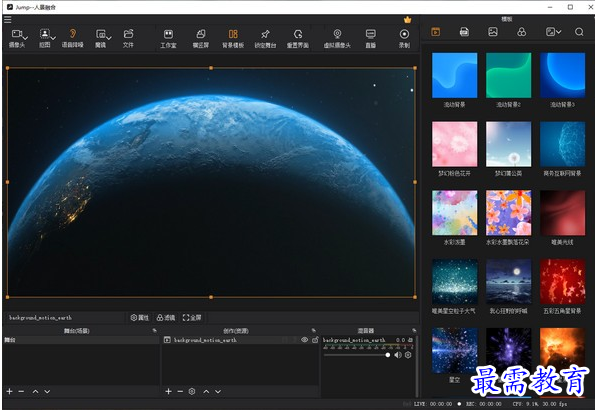The width and height of the screenshot is (595, 412).
Task: Pick the orange flowers on purple template
Action: [508, 212]
